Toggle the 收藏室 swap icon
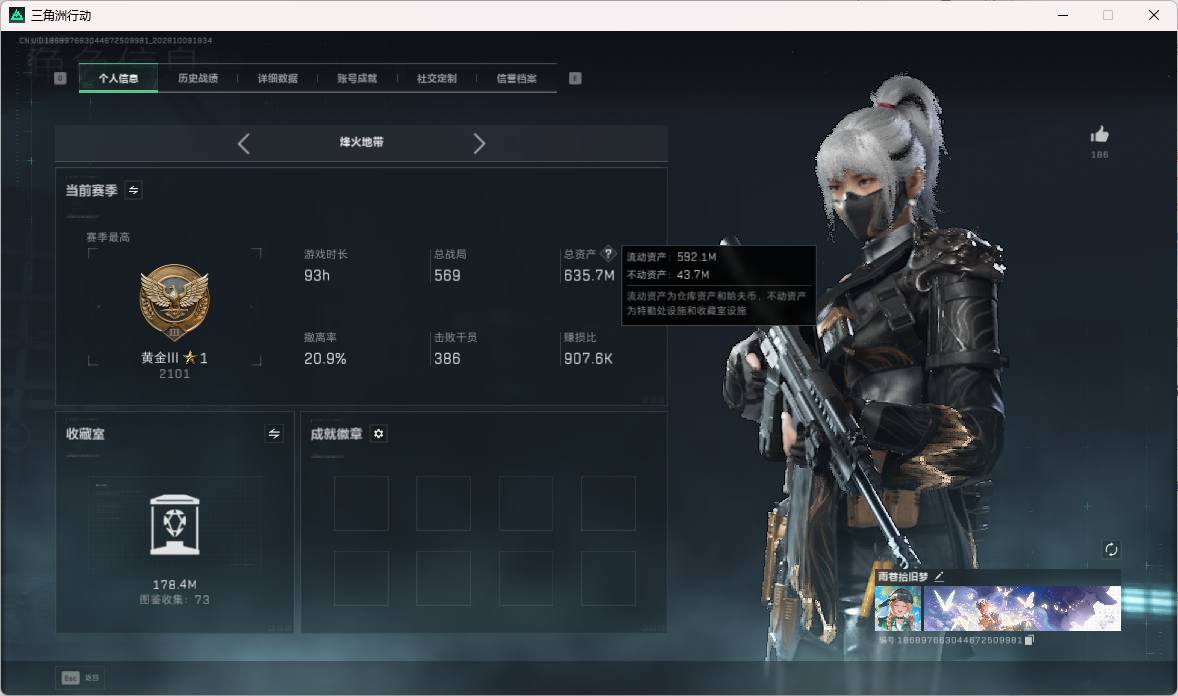The image size is (1178, 696). coord(274,434)
